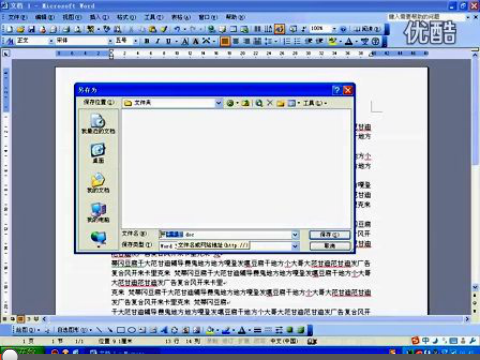Click the Search the Web icon in the dialog

coord(259,103)
